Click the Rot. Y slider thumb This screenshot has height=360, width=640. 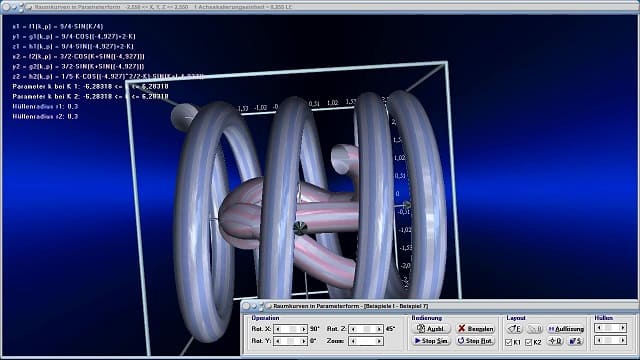(x=290, y=341)
